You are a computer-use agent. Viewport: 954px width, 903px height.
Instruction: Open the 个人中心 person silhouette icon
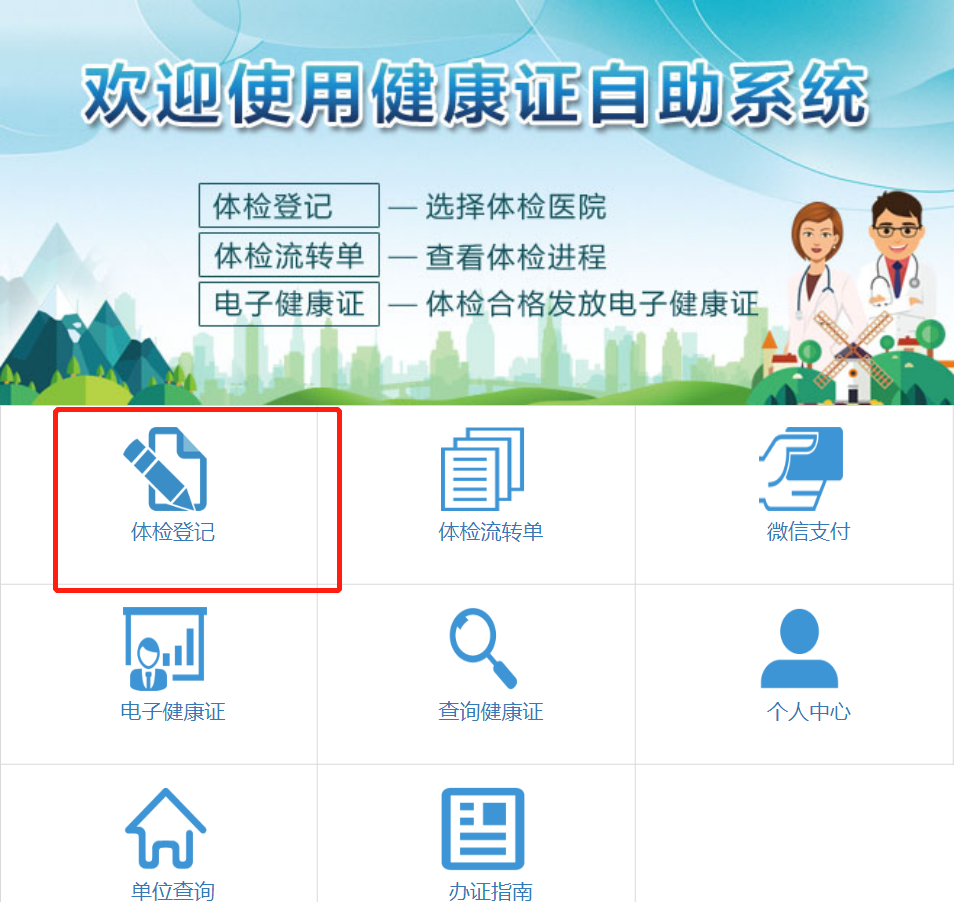pos(799,649)
